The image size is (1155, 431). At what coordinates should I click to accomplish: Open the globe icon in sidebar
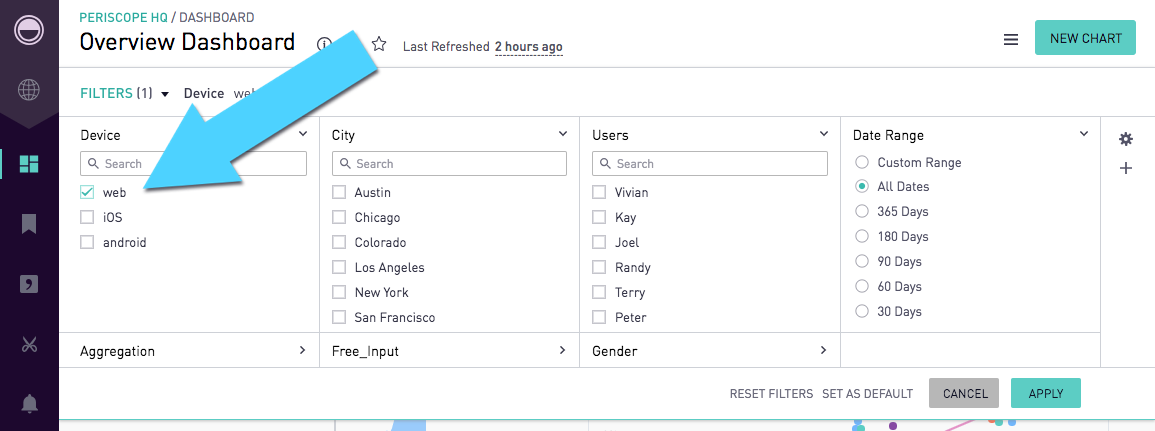(x=29, y=90)
